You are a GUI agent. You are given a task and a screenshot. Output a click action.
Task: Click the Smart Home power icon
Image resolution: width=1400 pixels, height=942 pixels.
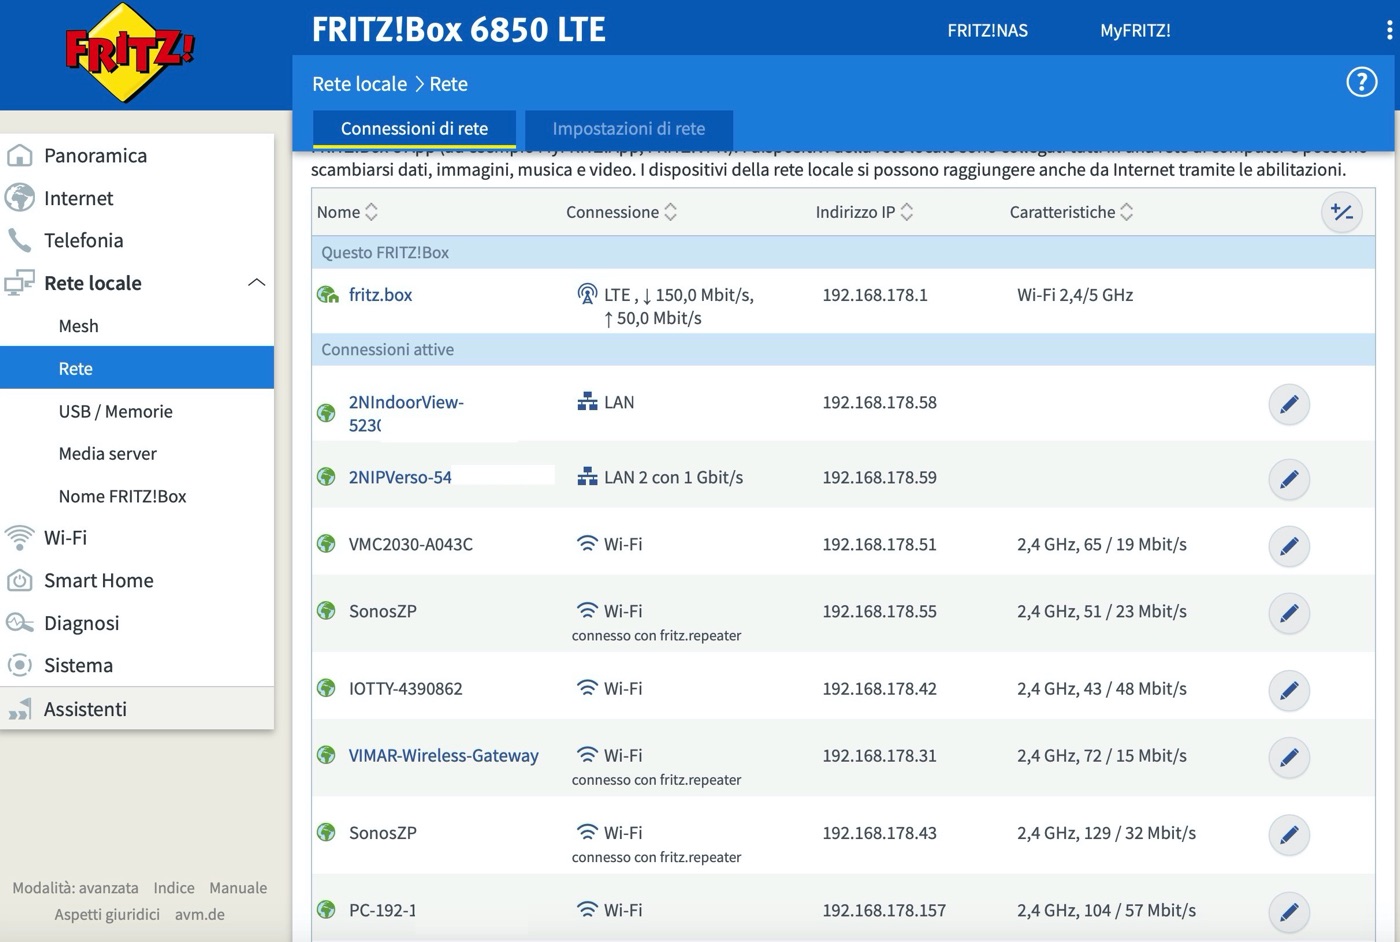[20, 580]
